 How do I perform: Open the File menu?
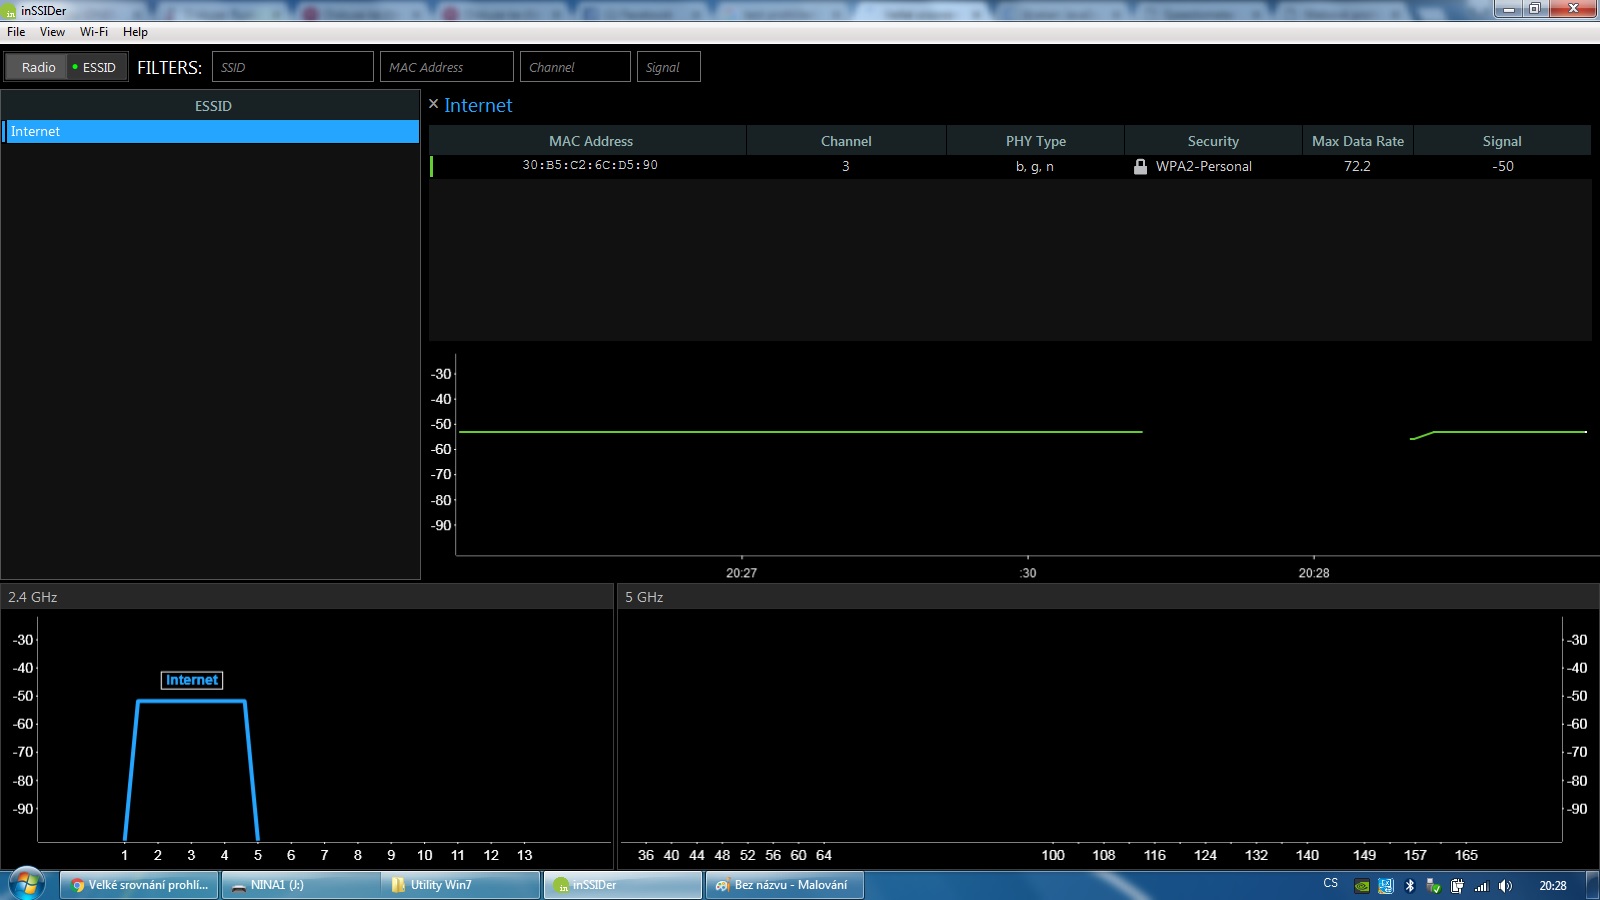[16, 32]
